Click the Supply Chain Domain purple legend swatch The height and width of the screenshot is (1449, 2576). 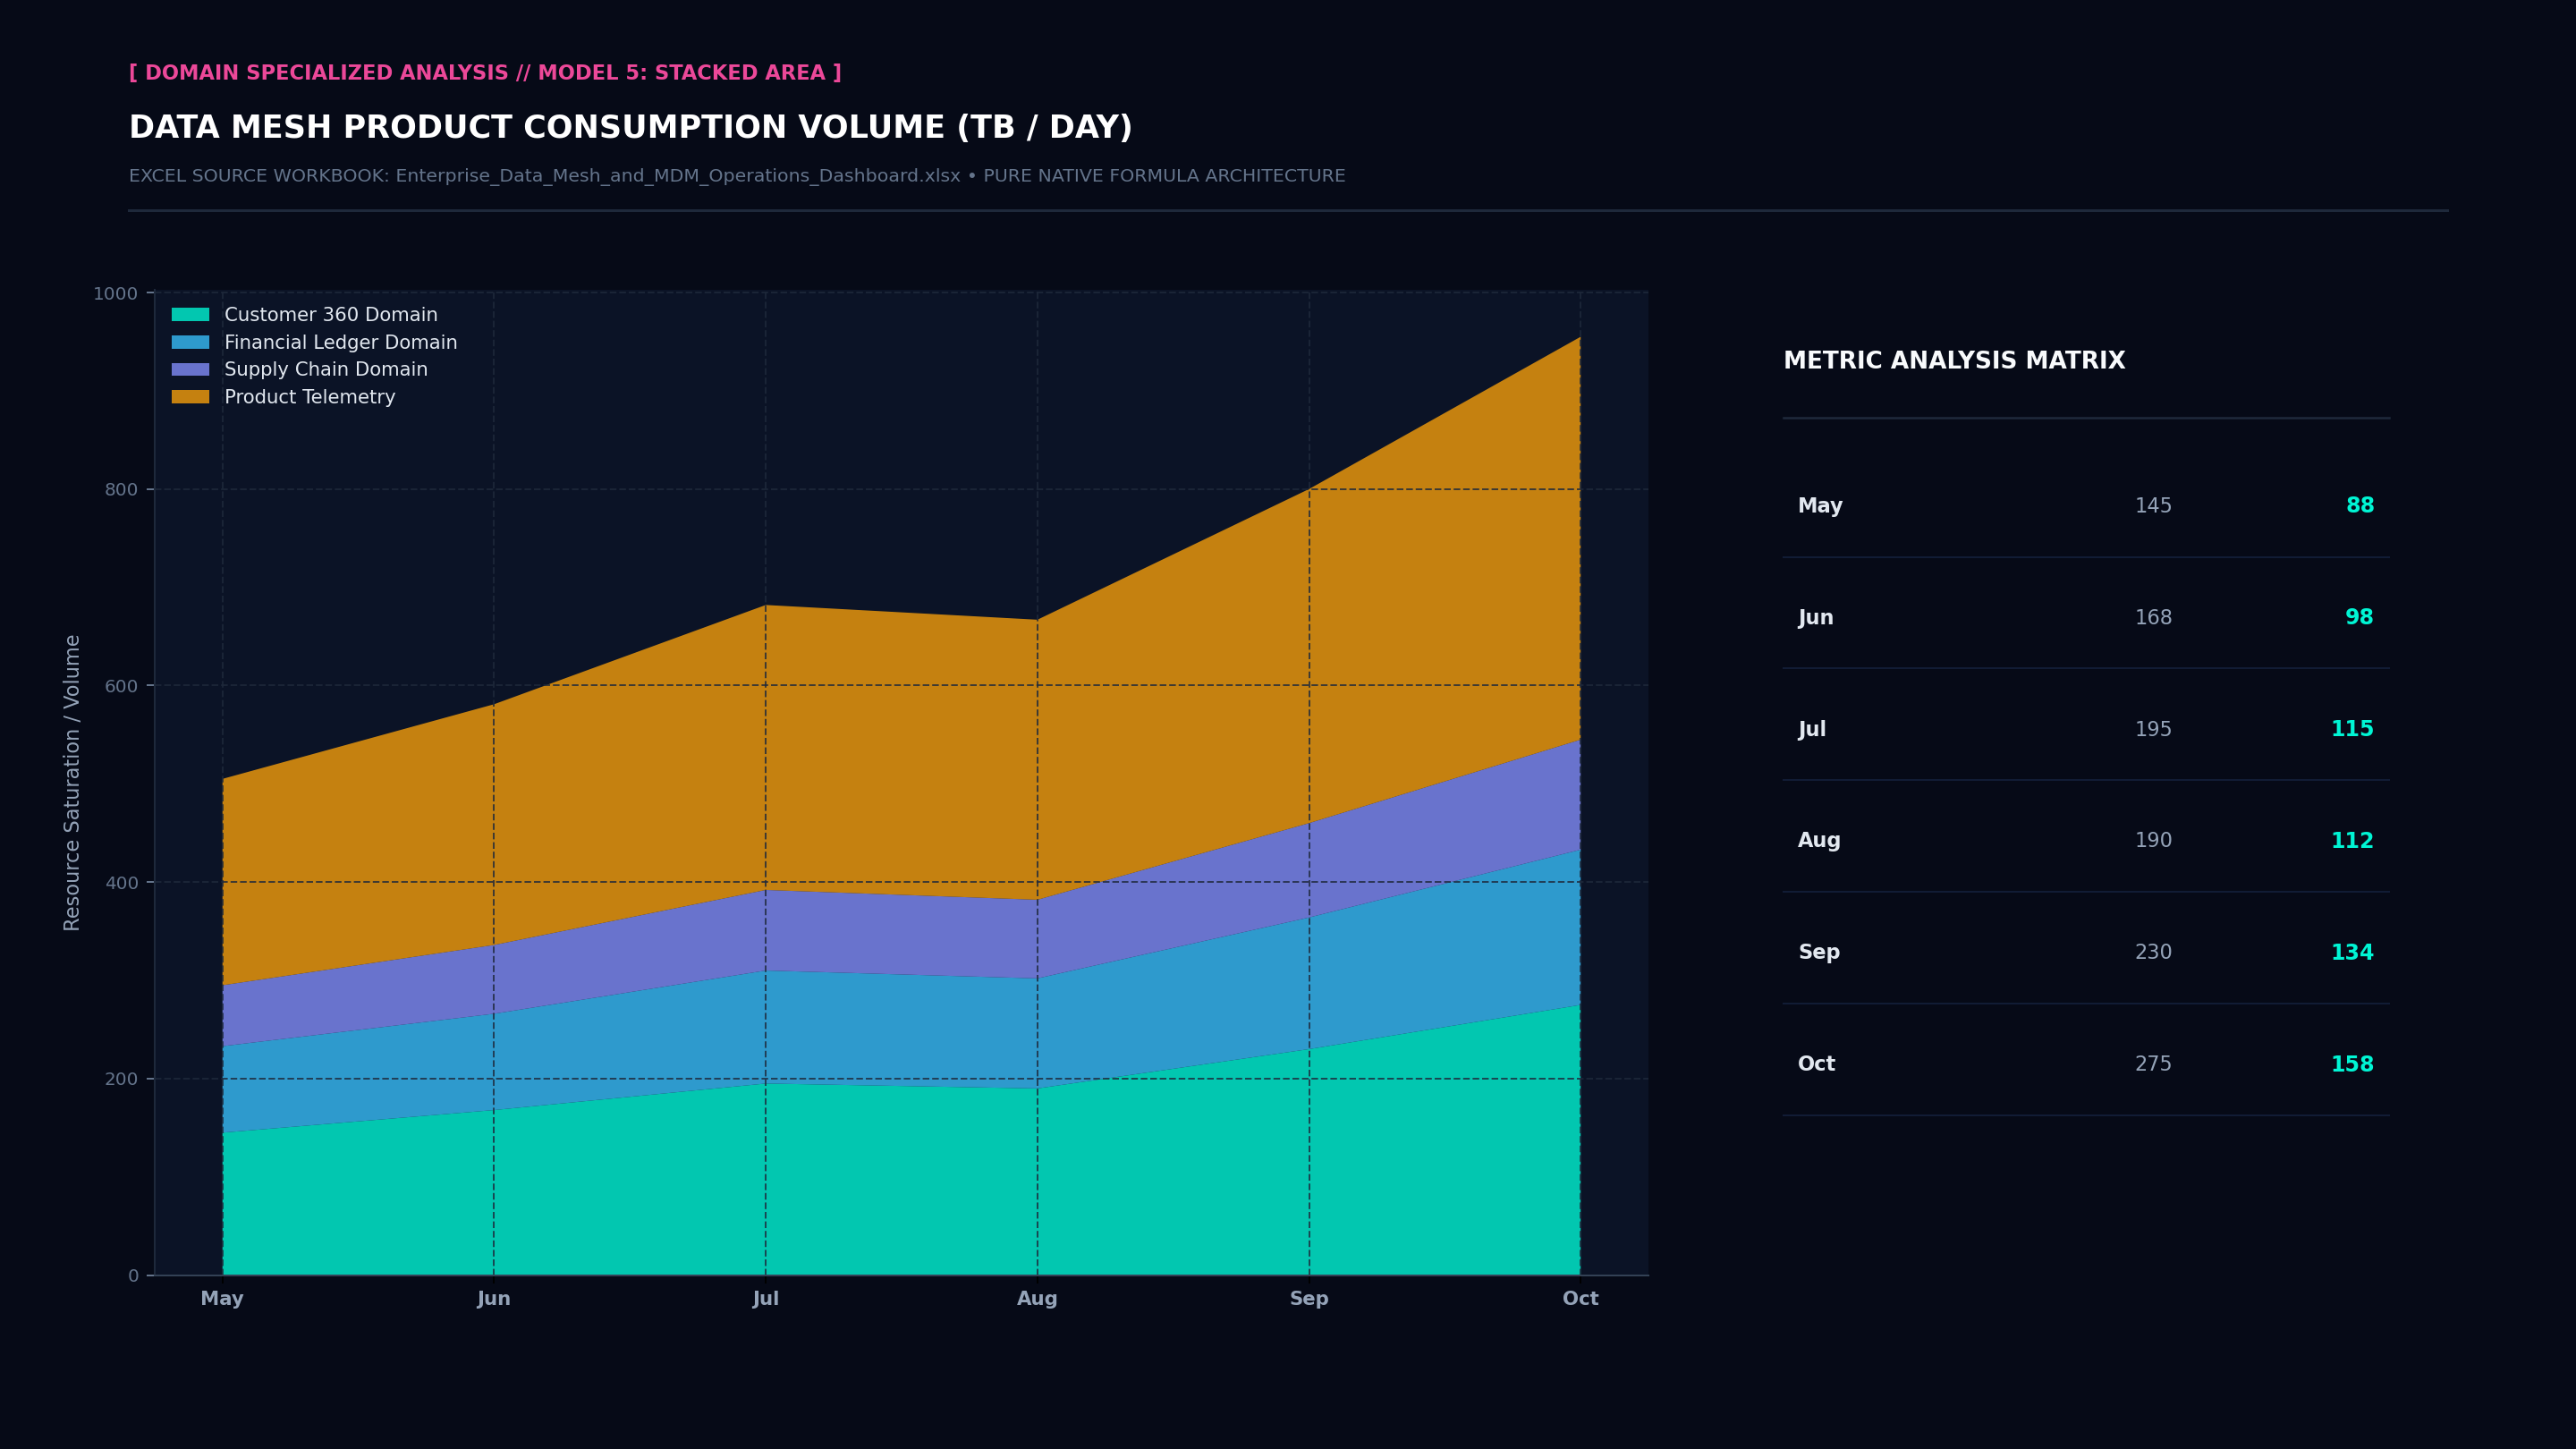pos(190,369)
